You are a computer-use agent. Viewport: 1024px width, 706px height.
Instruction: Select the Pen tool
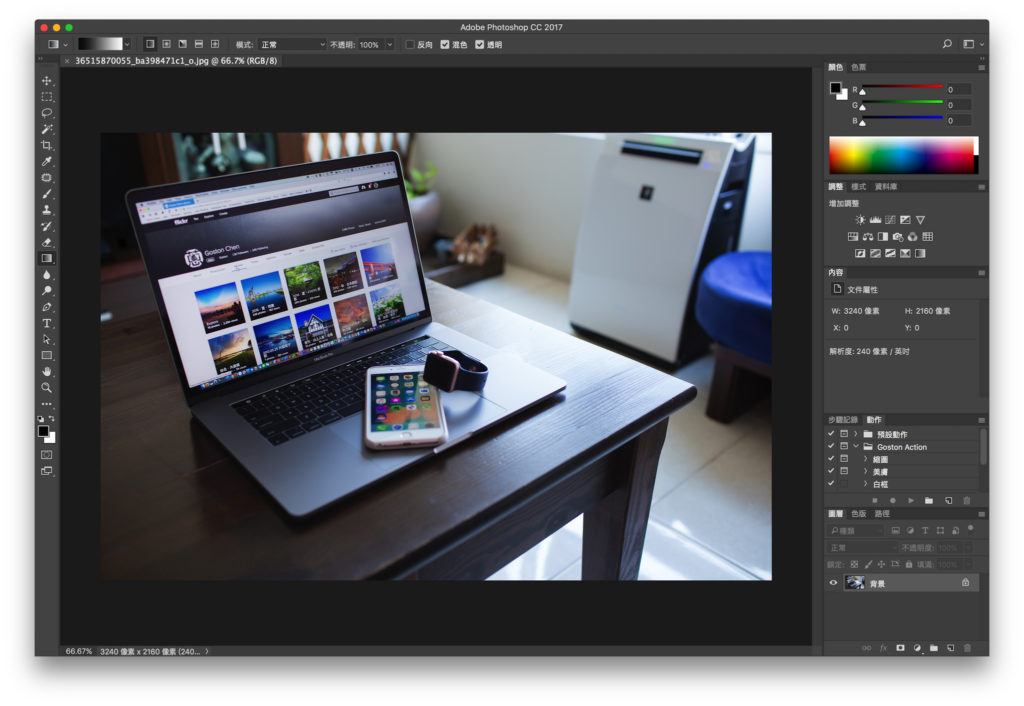46,307
